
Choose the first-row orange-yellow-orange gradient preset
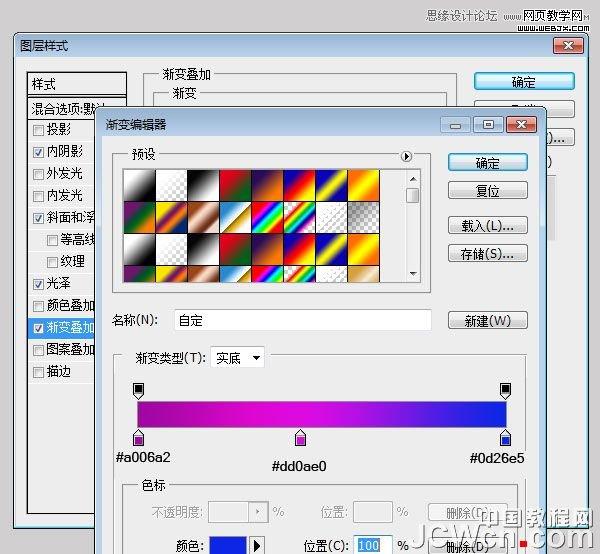point(364,185)
